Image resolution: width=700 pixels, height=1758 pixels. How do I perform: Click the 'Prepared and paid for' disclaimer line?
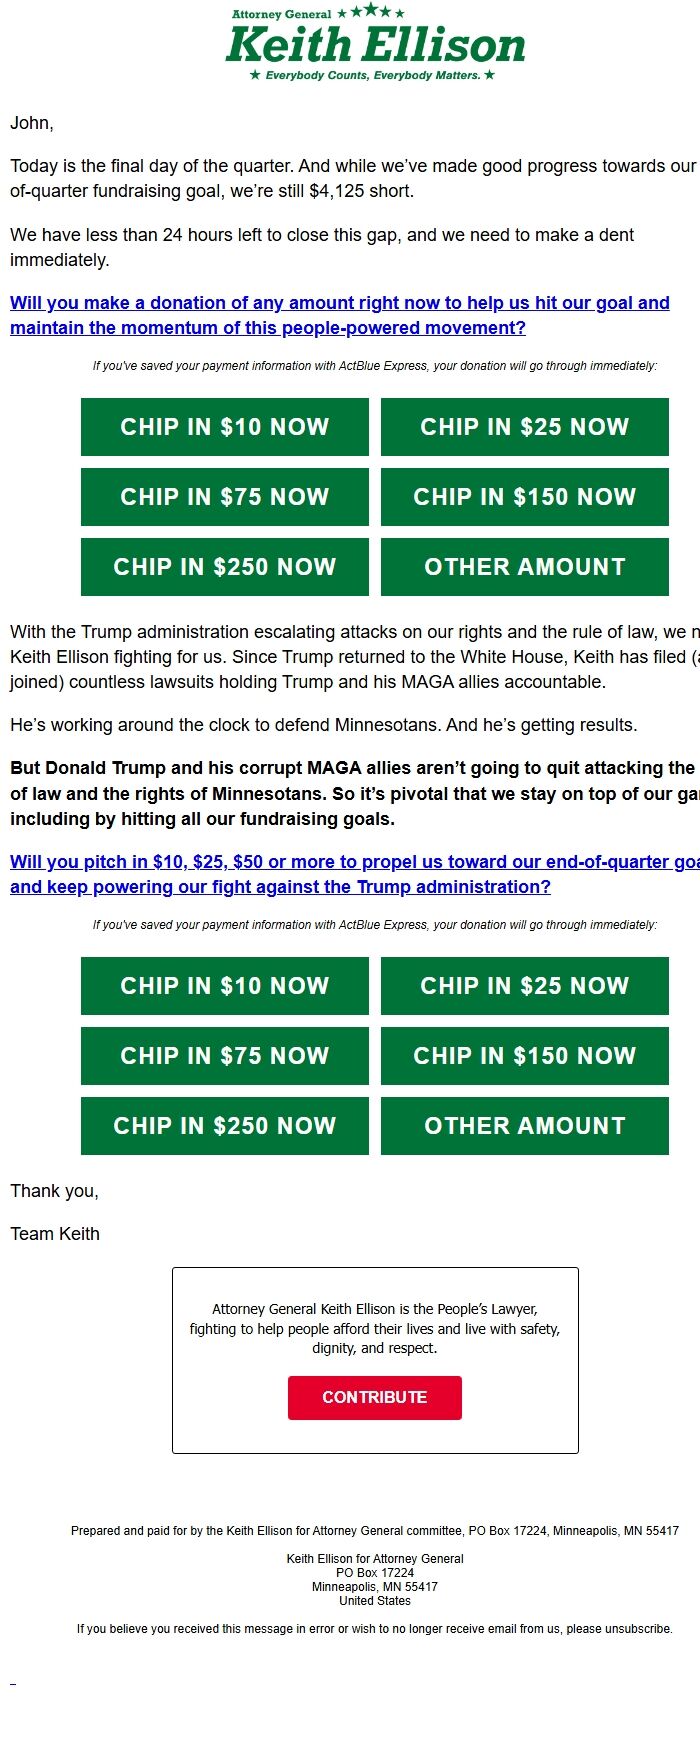[375, 1531]
